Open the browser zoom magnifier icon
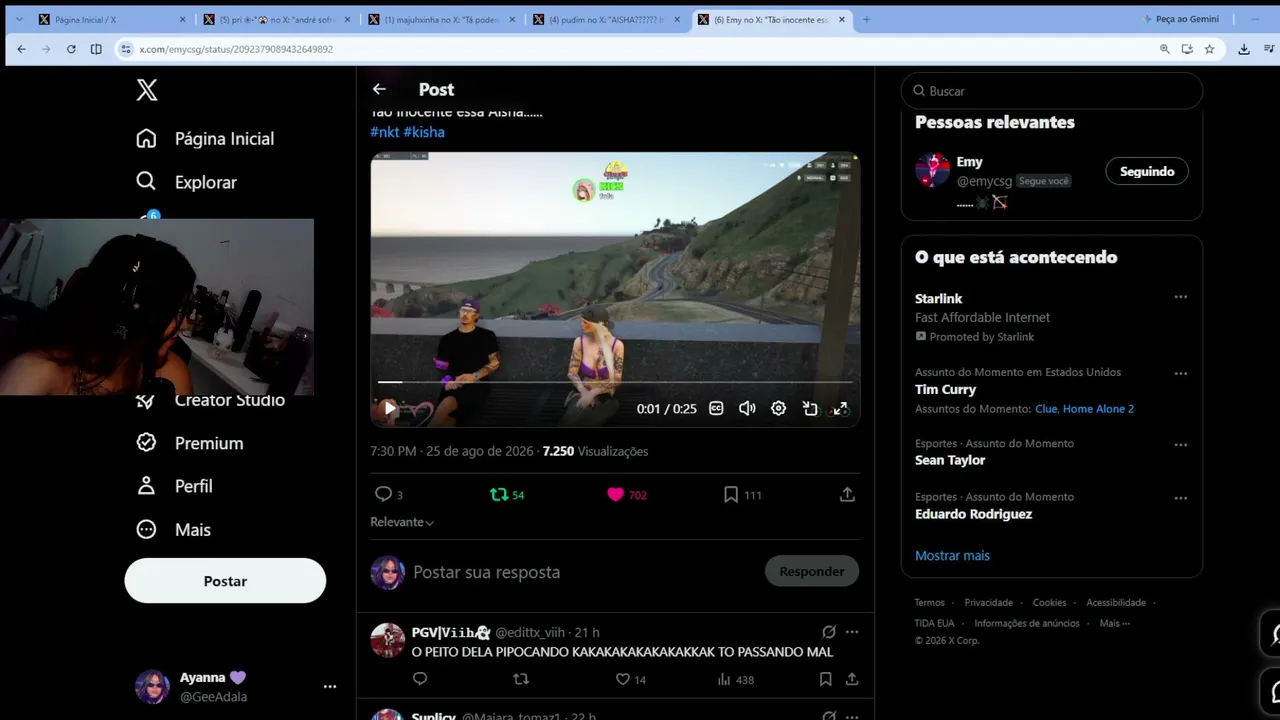1280x720 pixels. click(1164, 49)
